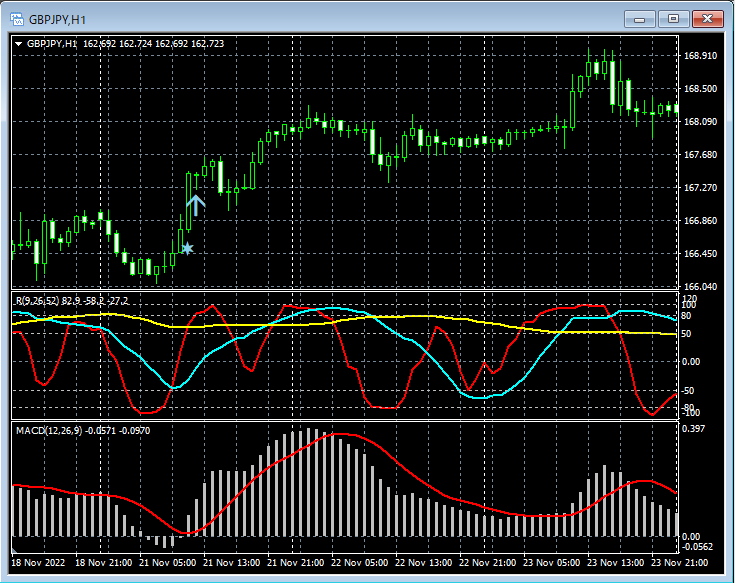Click the blue star marker below candles
Screen dimensions: 736x583
point(187,248)
